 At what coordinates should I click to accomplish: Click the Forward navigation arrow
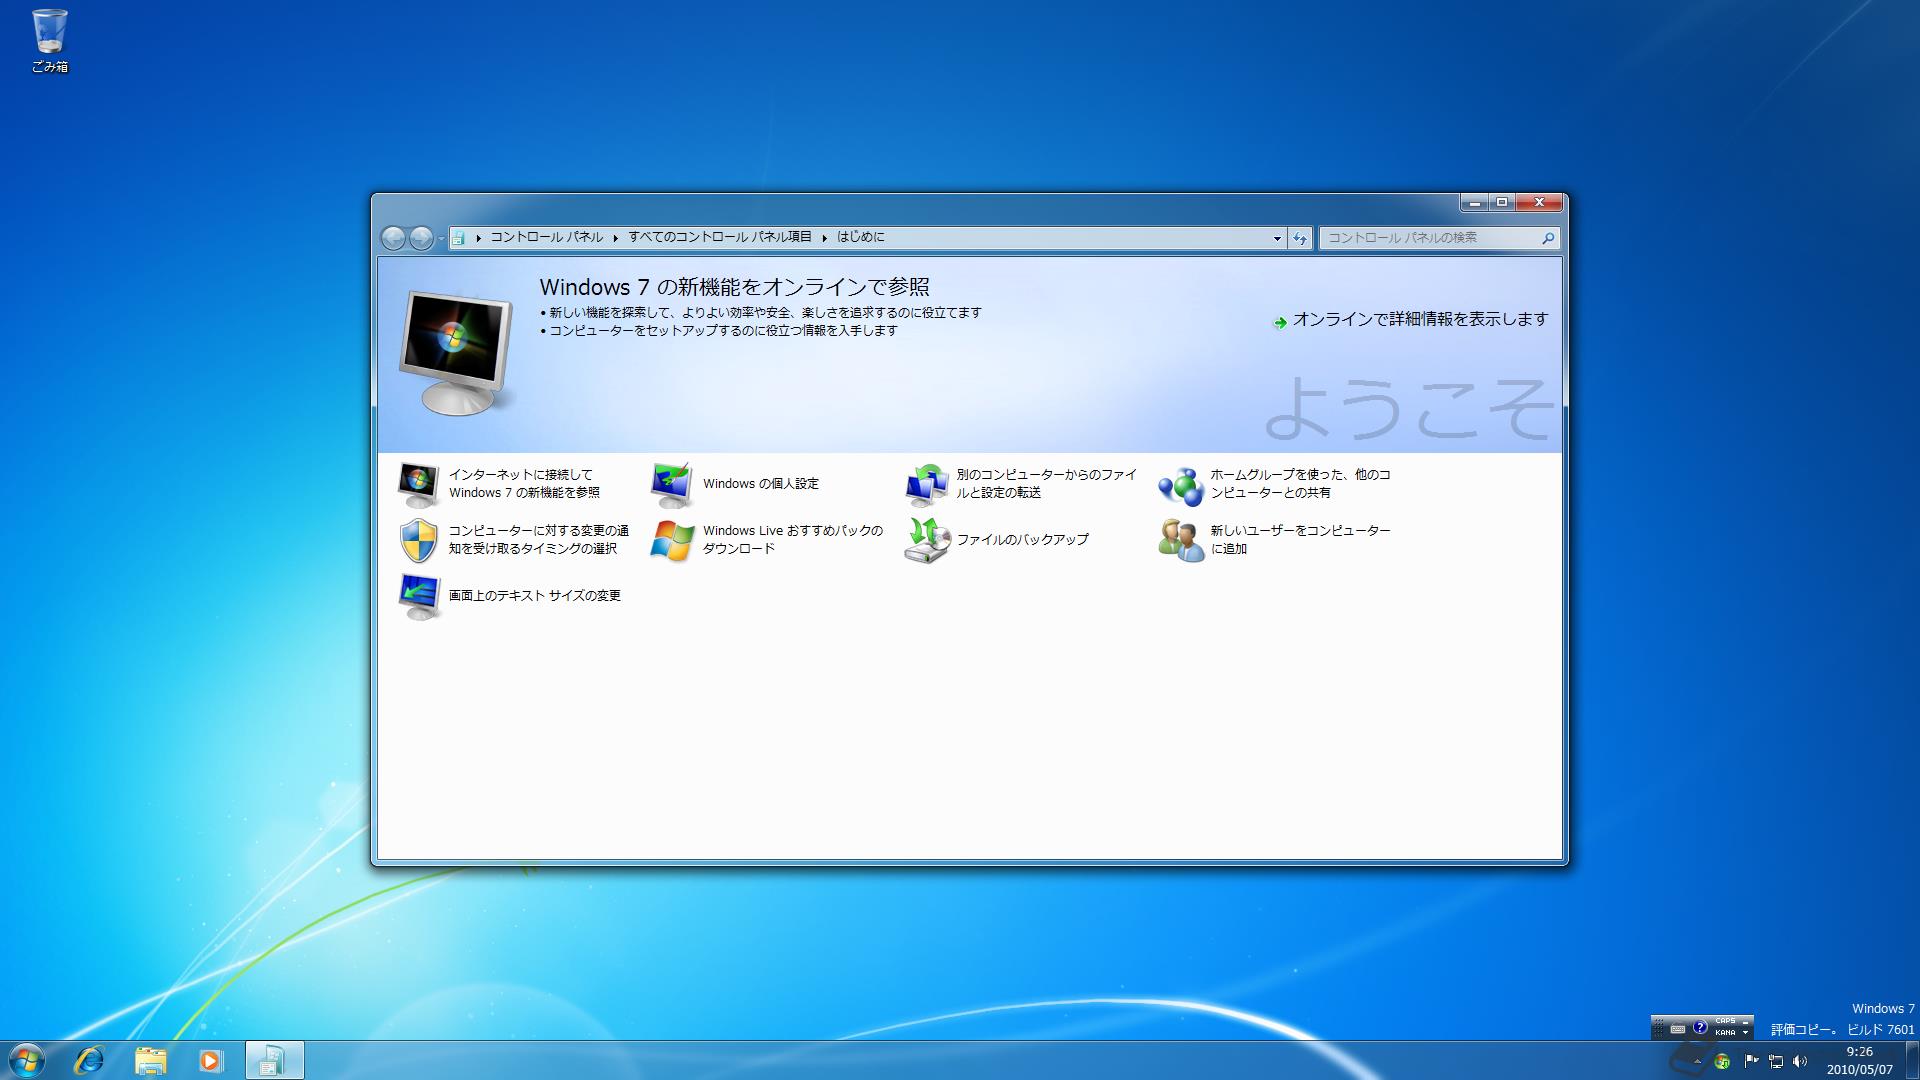coord(421,238)
